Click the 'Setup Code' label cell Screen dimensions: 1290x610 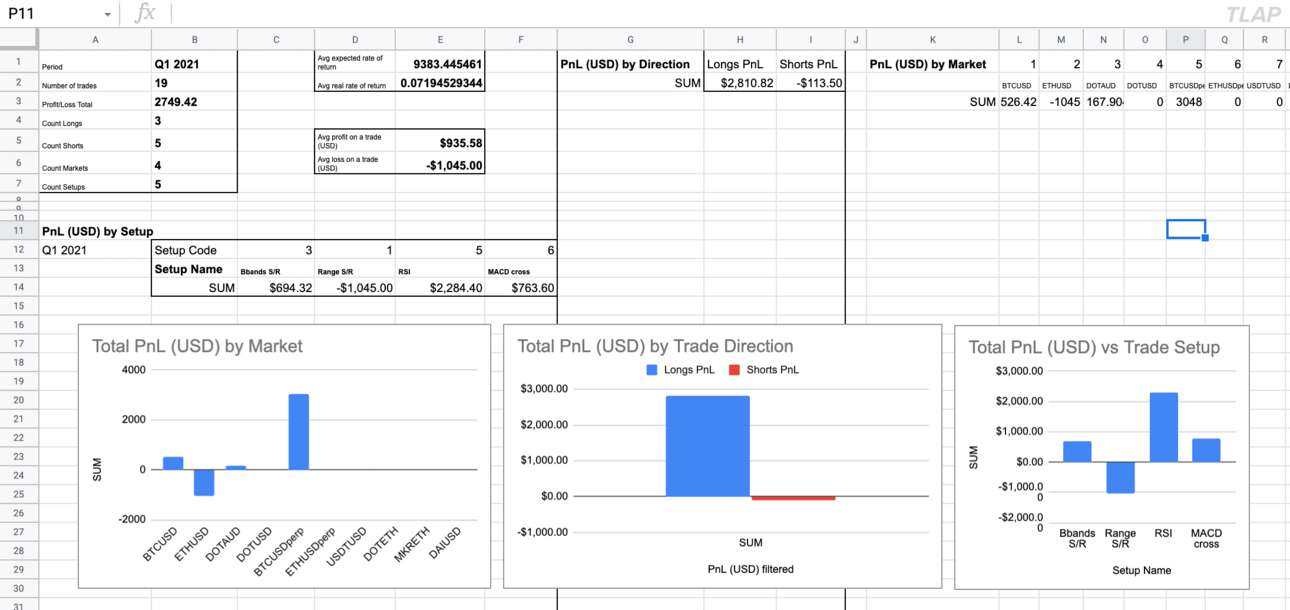(x=194, y=250)
